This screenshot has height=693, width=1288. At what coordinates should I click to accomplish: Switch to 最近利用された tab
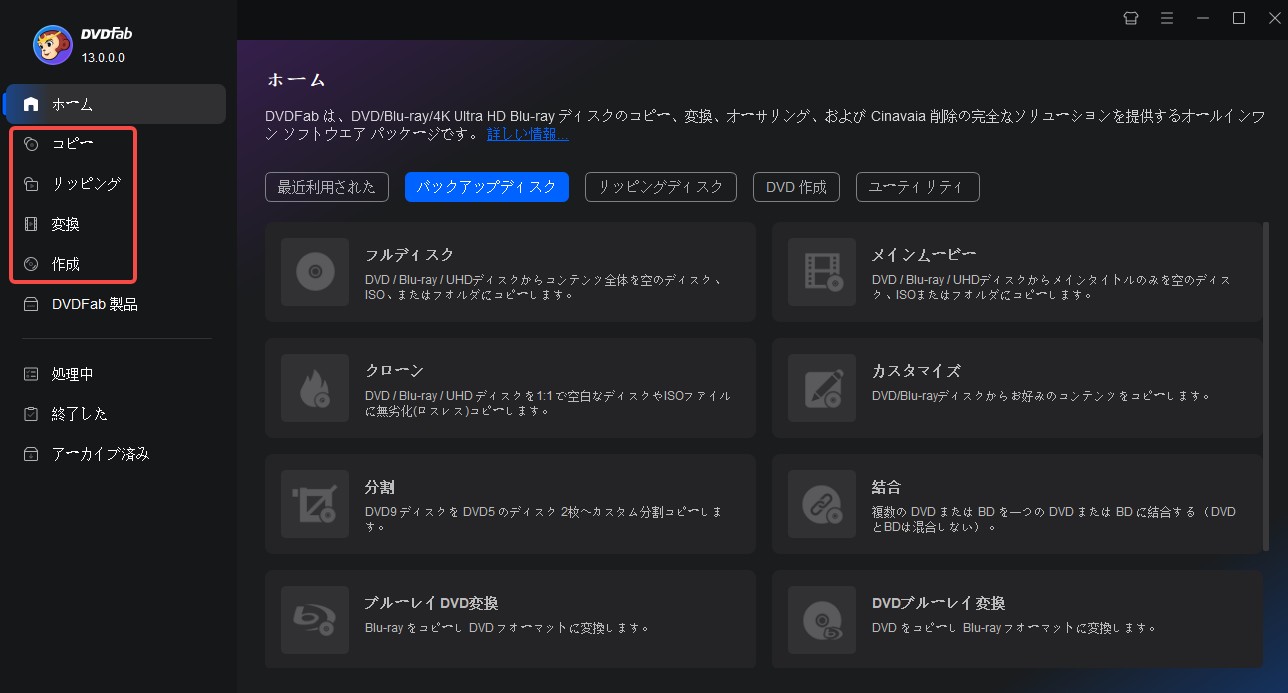(x=327, y=187)
